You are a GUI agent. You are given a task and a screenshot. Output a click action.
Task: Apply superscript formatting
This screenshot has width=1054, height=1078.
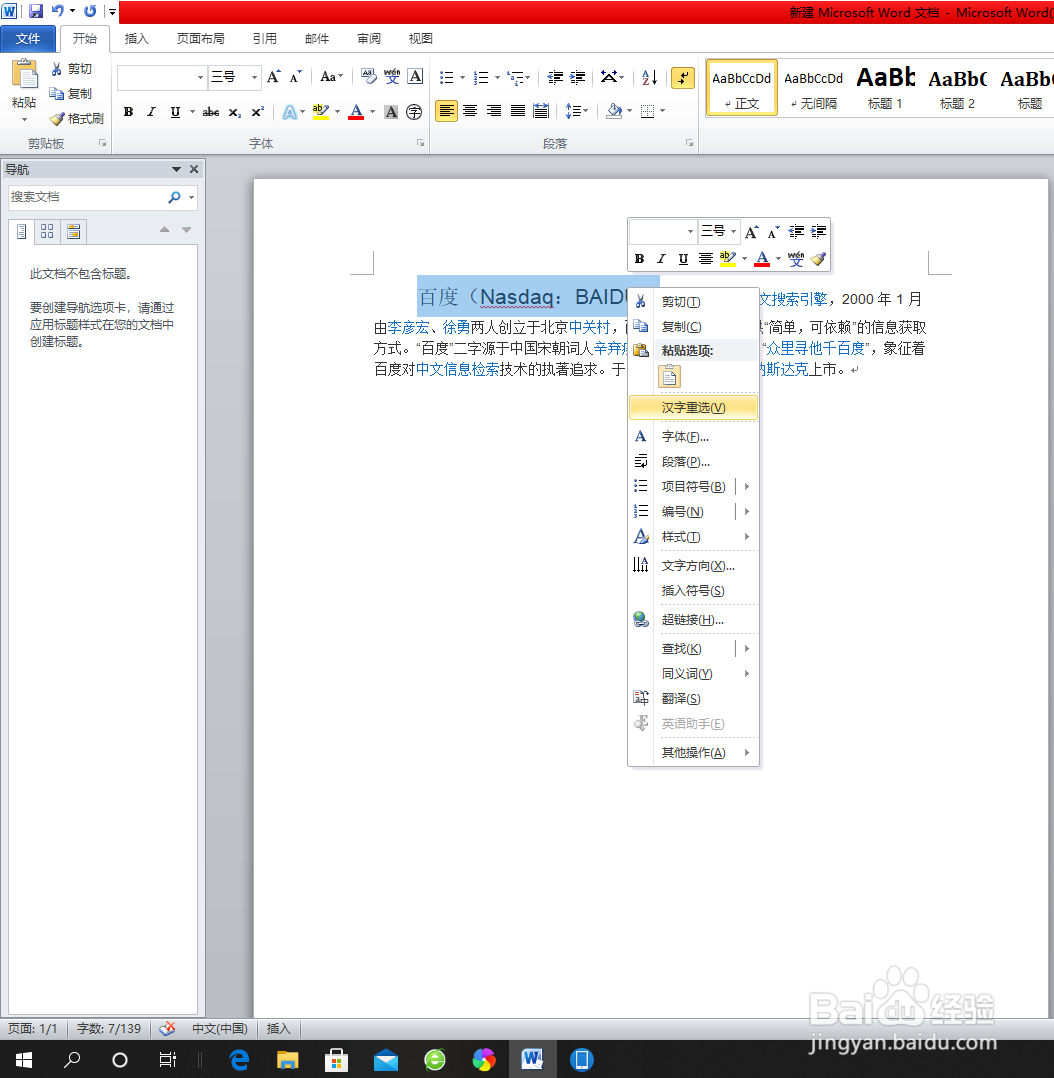[258, 111]
